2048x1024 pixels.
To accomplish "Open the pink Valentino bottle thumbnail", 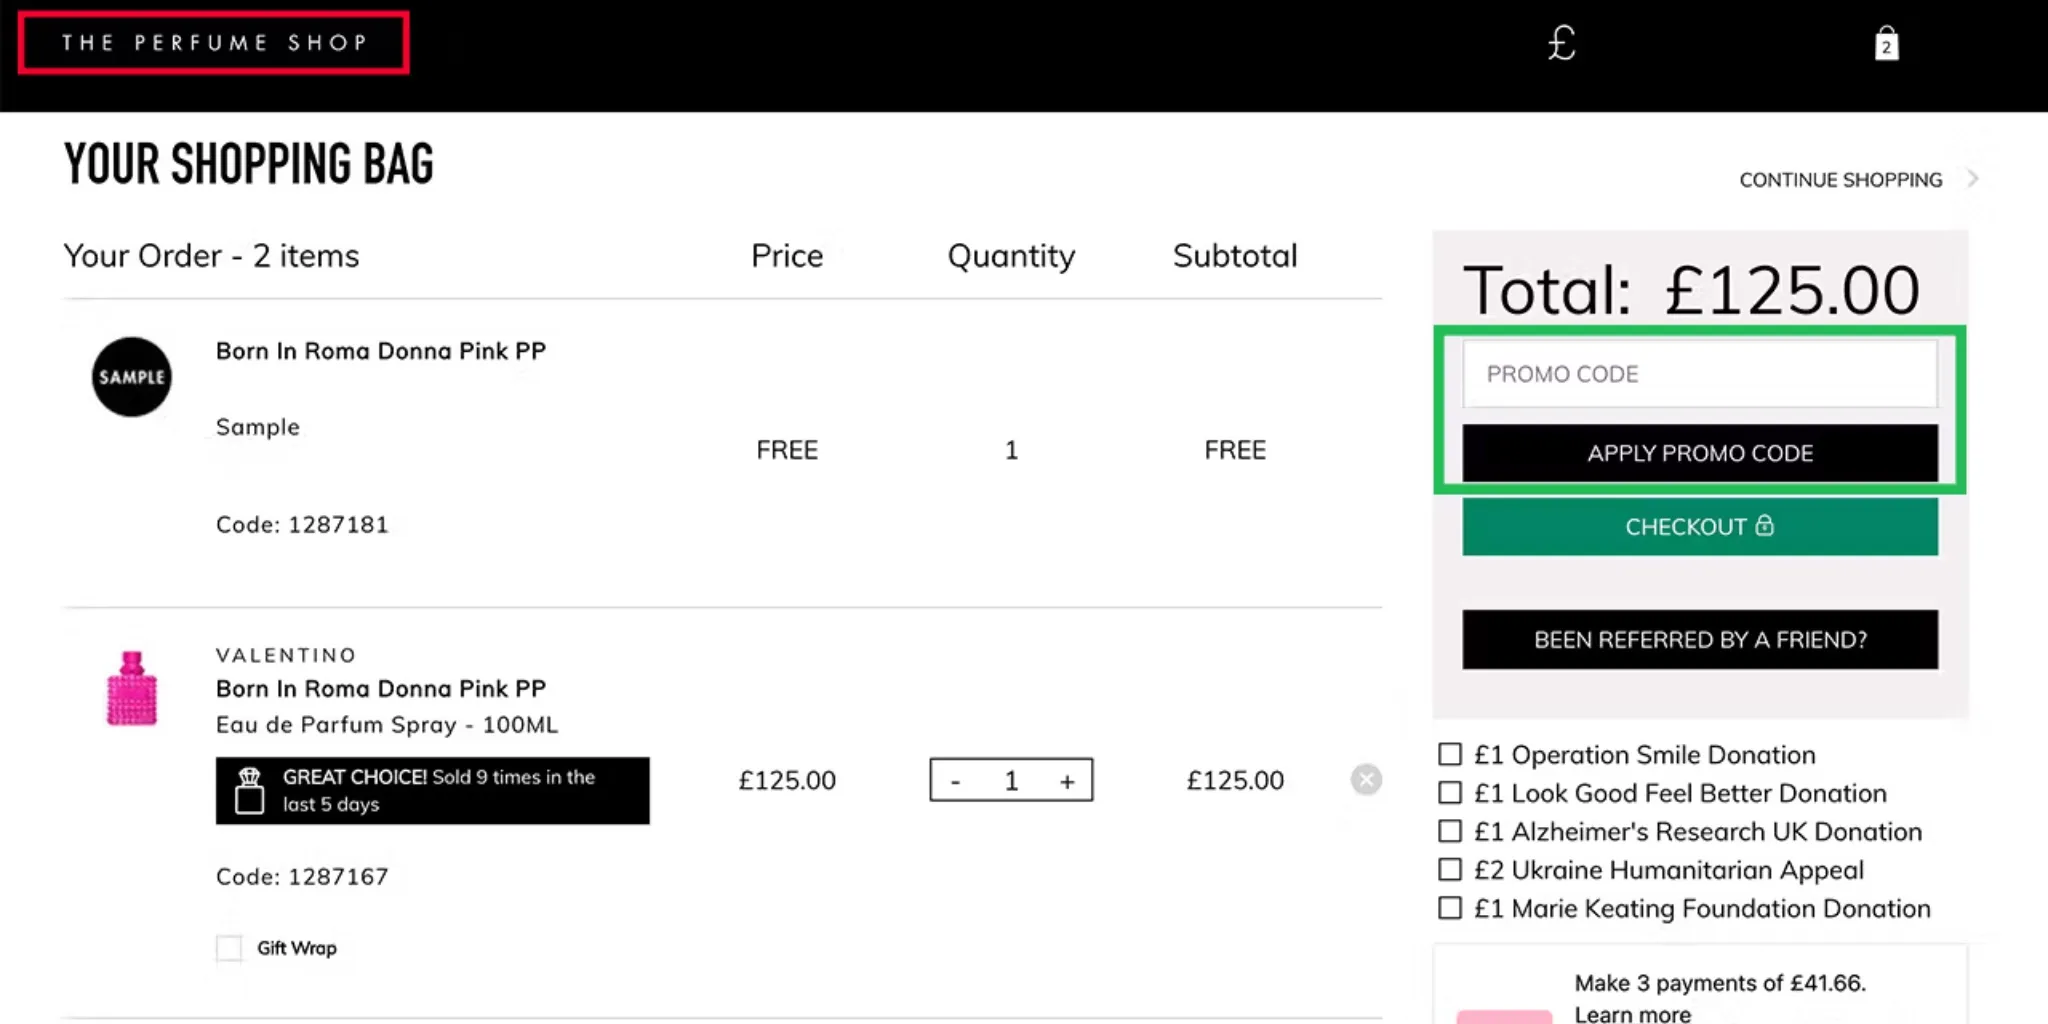I will tap(132, 689).
